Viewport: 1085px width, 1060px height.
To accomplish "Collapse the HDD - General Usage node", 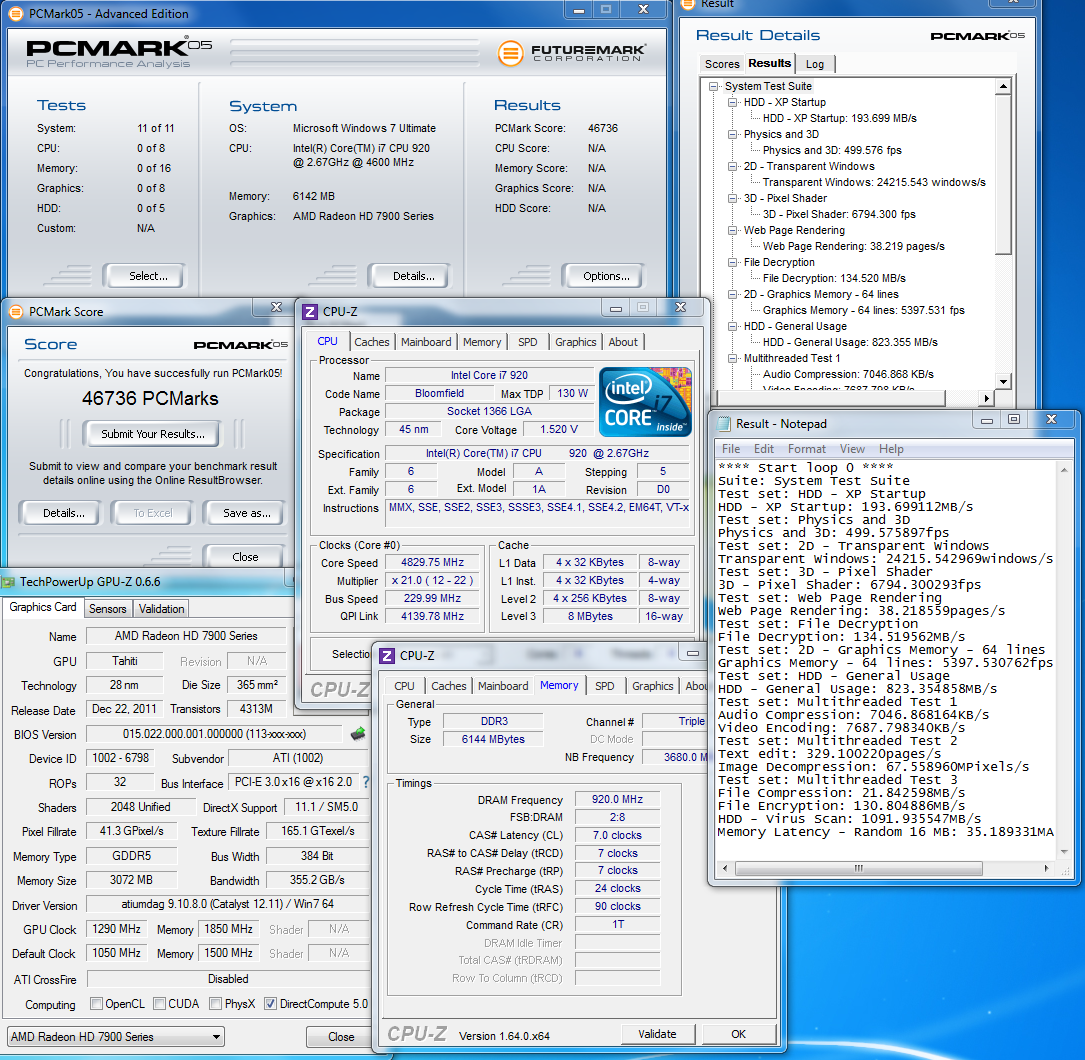I will pyautogui.click(x=733, y=326).
